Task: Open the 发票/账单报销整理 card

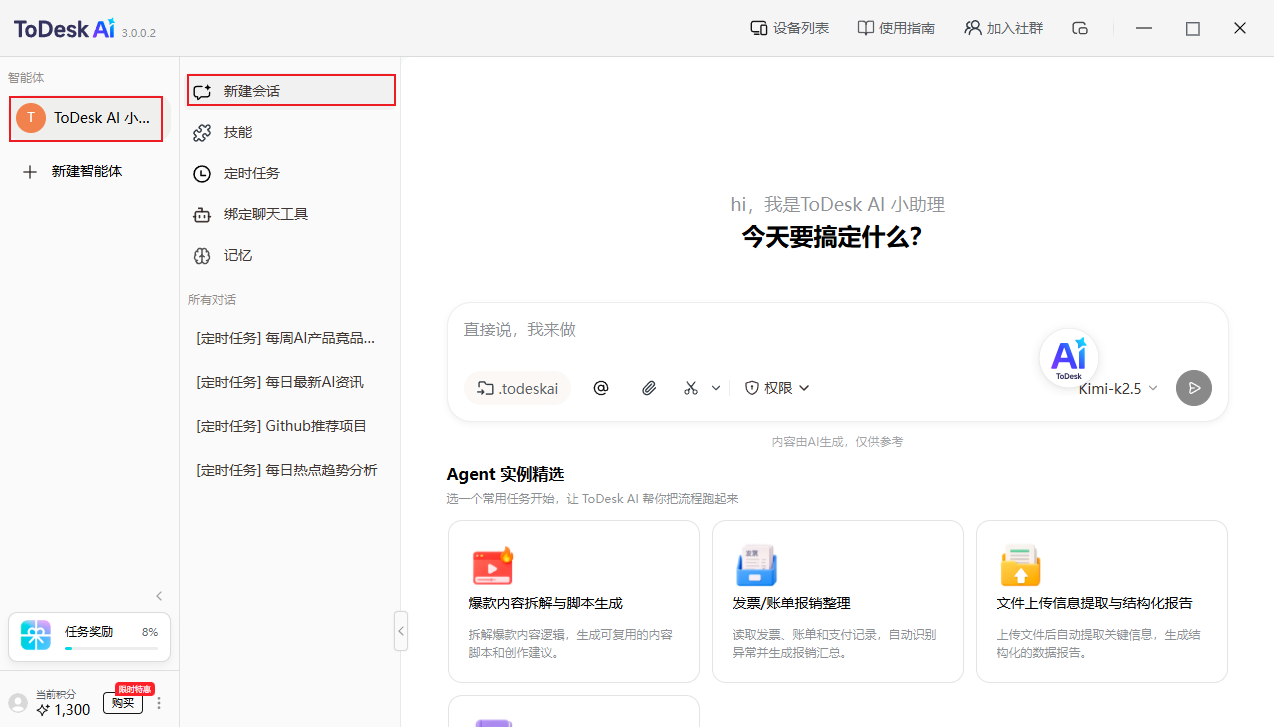Action: pos(838,601)
